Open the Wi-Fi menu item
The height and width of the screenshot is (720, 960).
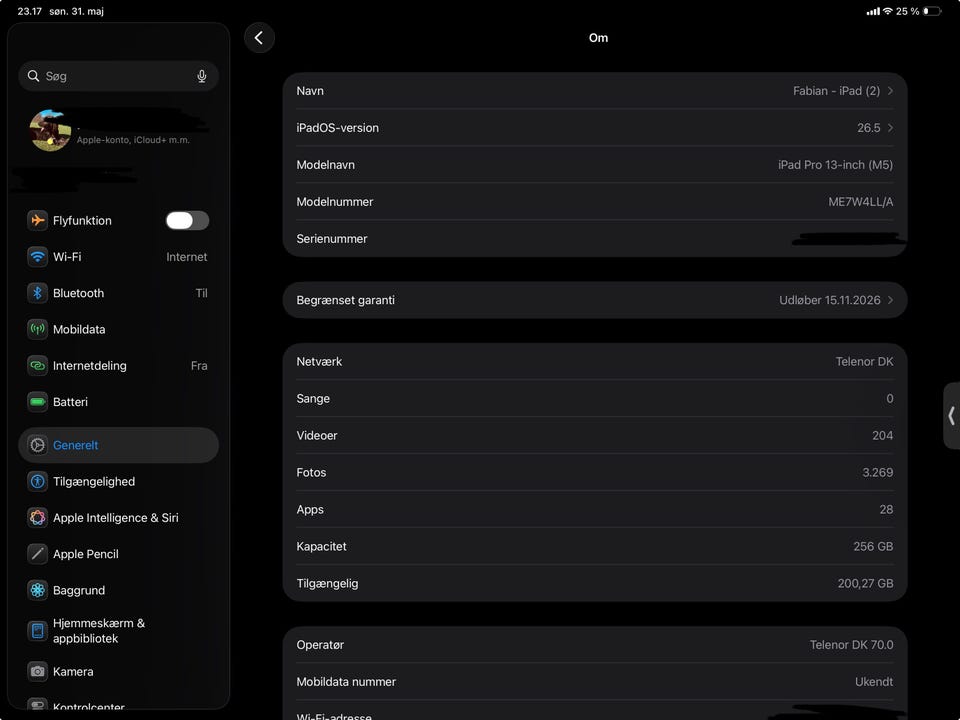[x=118, y=257]
